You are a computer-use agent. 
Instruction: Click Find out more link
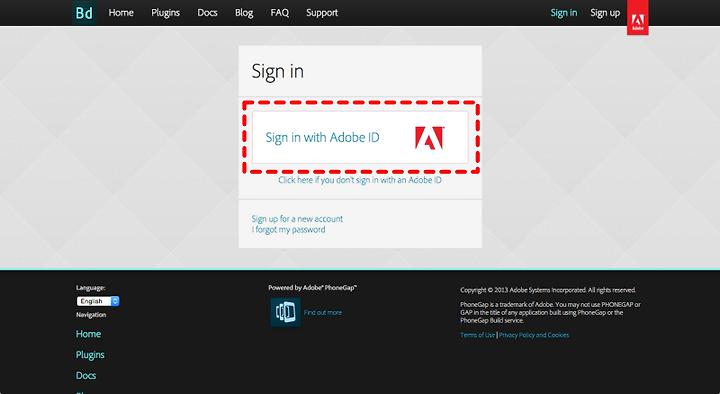click(322, 312)
